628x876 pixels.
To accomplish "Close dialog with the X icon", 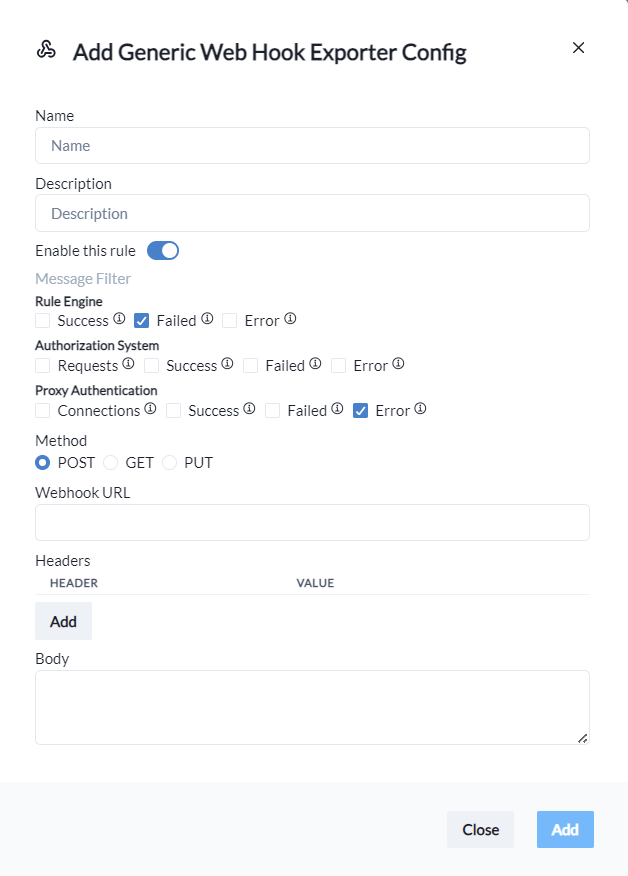I will (578, 48).
